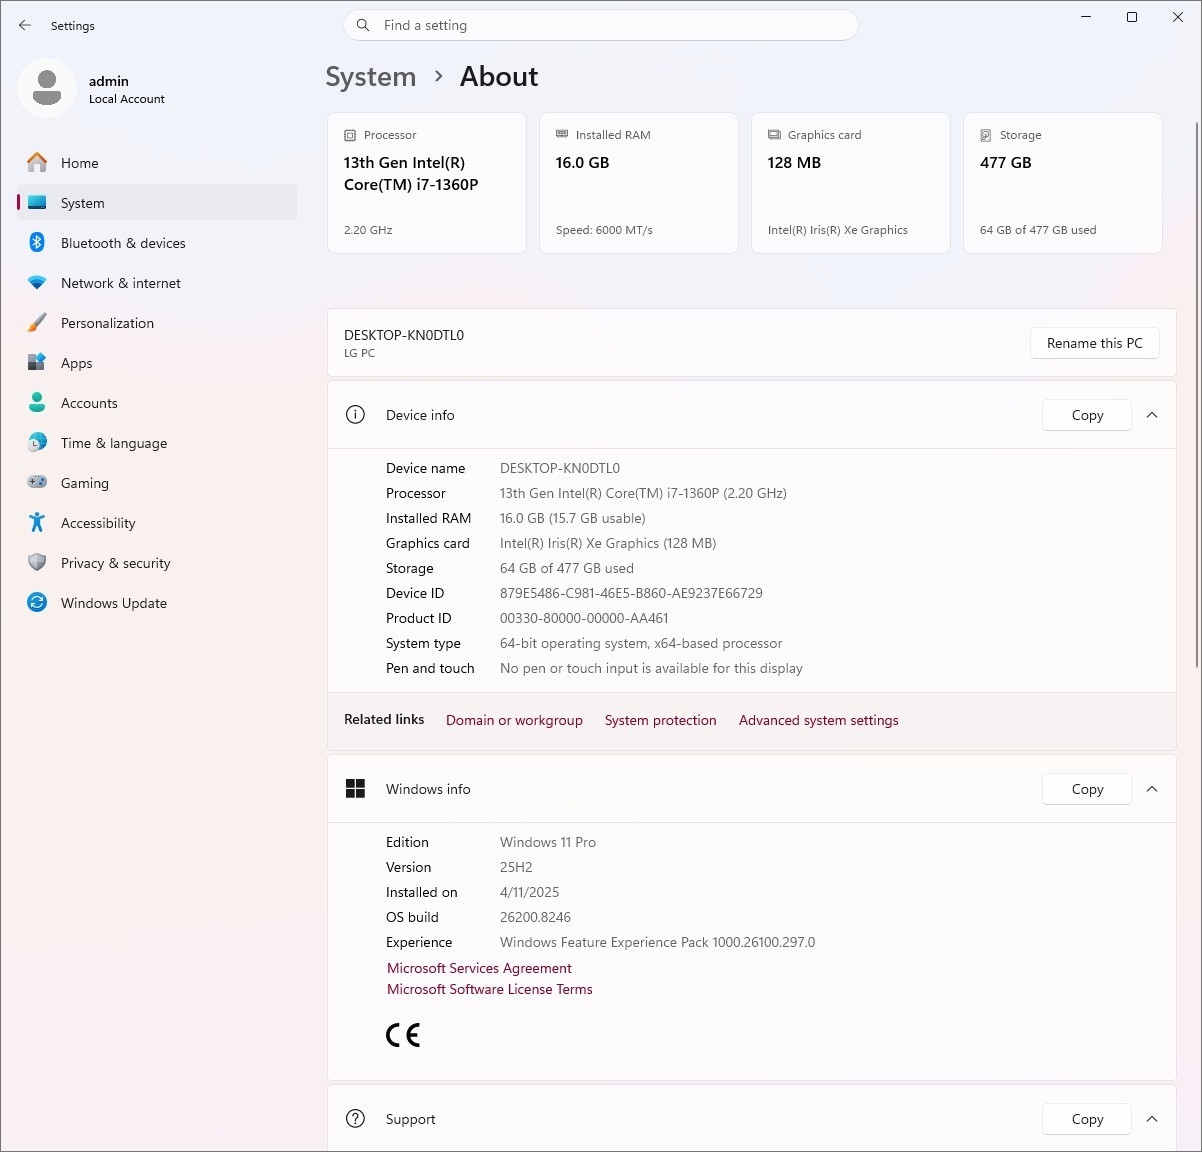The height and width of the screenshot is (1152, 1202).
Task: Open Microsoft Software License Terms
Action: click(x=489, y=989)
